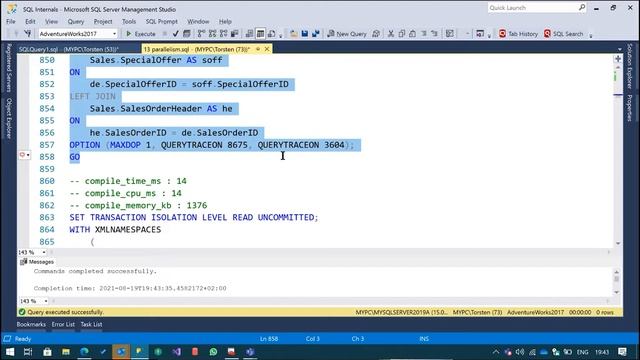Image resolution: width=640 pixels, height=360 pixels.
Task: Open the View menu
Action: pos(51,21)
